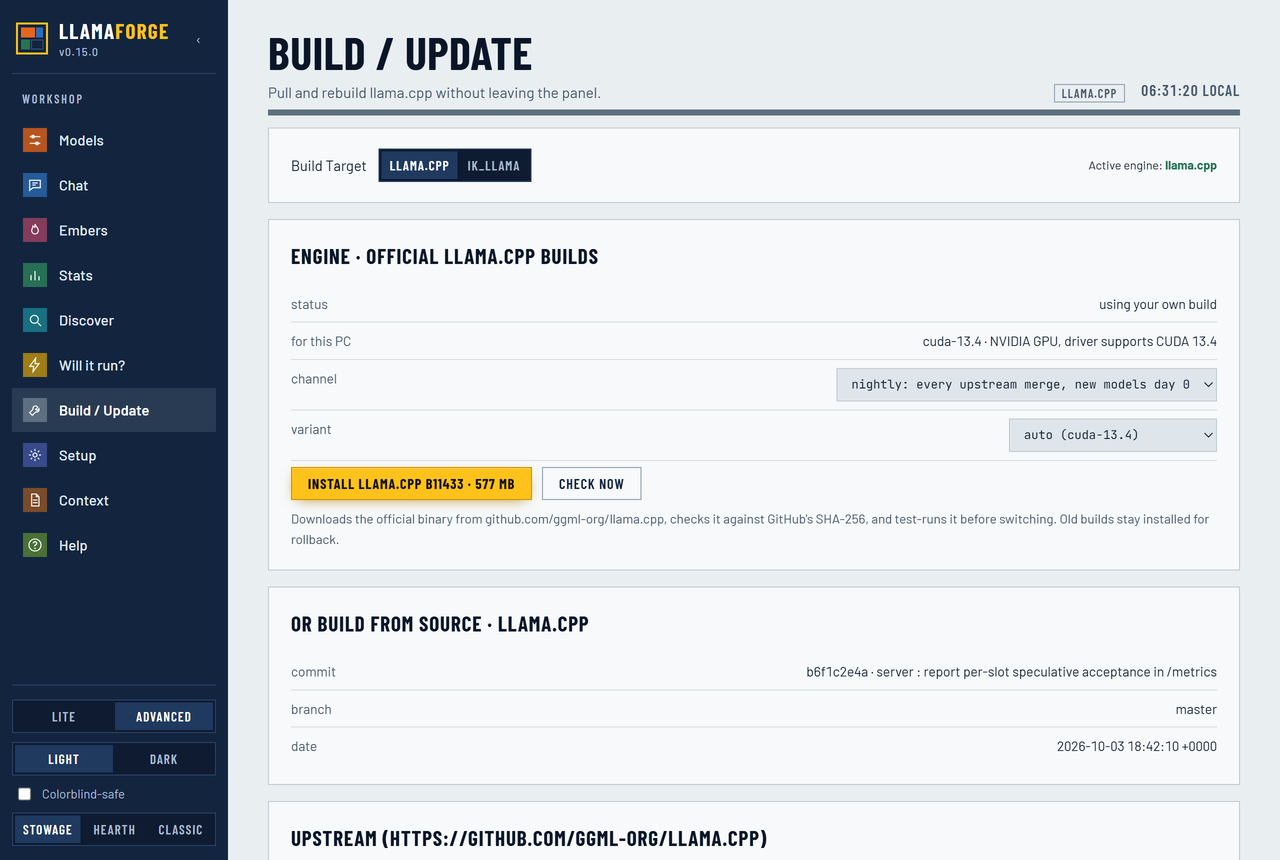The image size is (1280, 860).
Task: Open the variant auto (cuda-13.4) dropdown
Action: 1113,435
